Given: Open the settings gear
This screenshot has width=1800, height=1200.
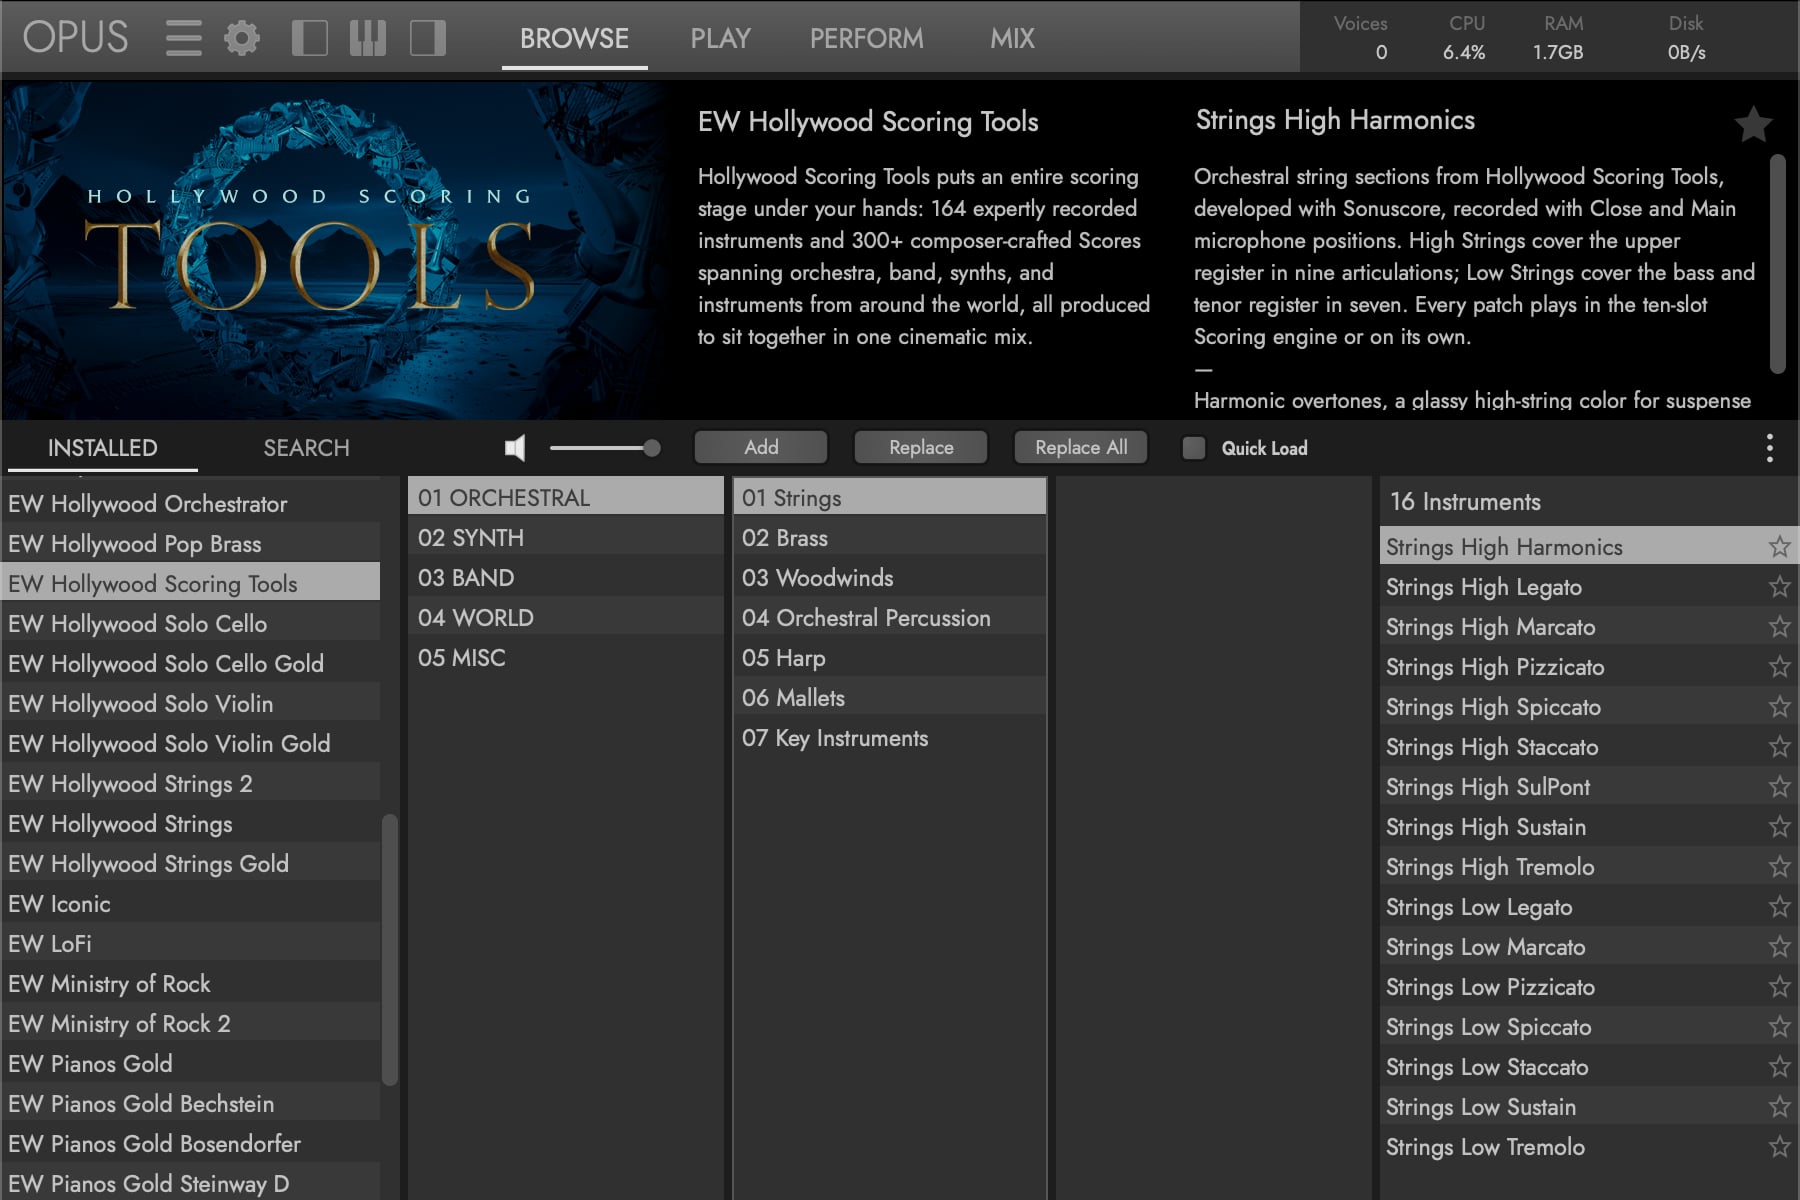Looking at the screenshot, I should 241,38.
